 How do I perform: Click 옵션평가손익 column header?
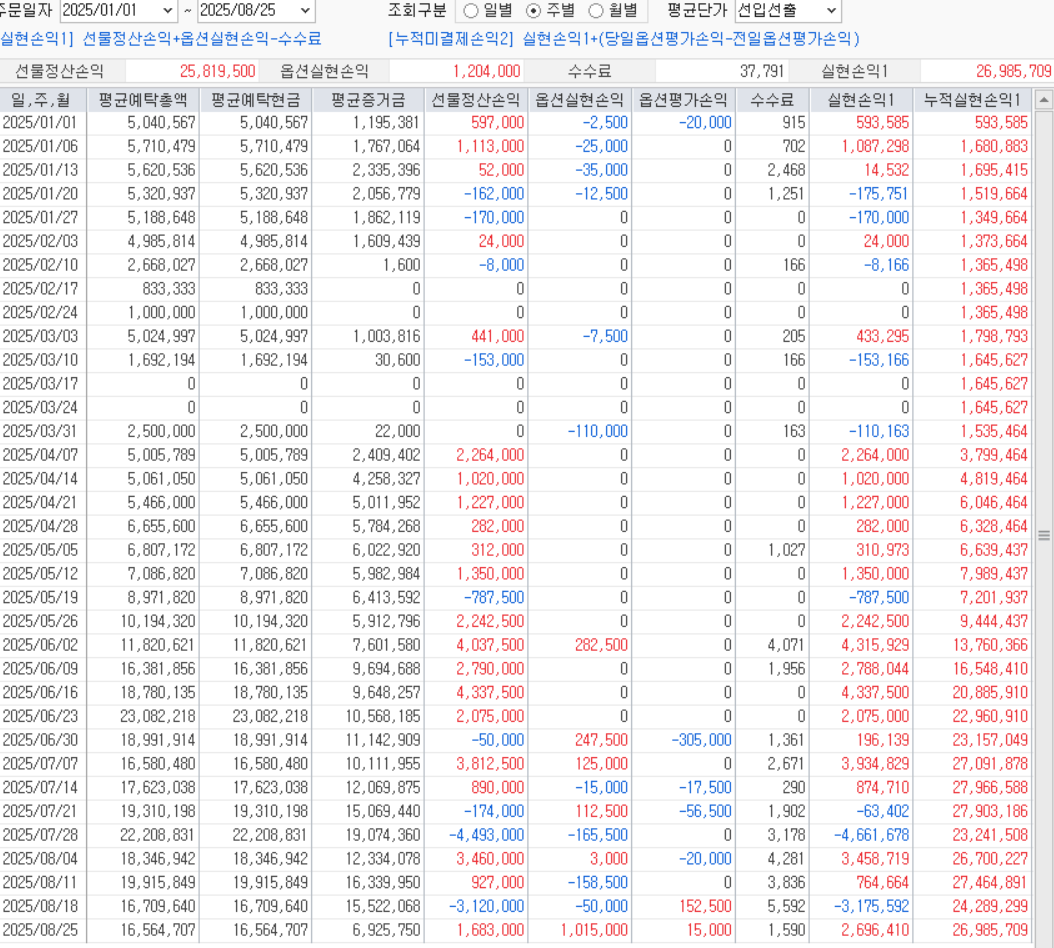[684, 100]
